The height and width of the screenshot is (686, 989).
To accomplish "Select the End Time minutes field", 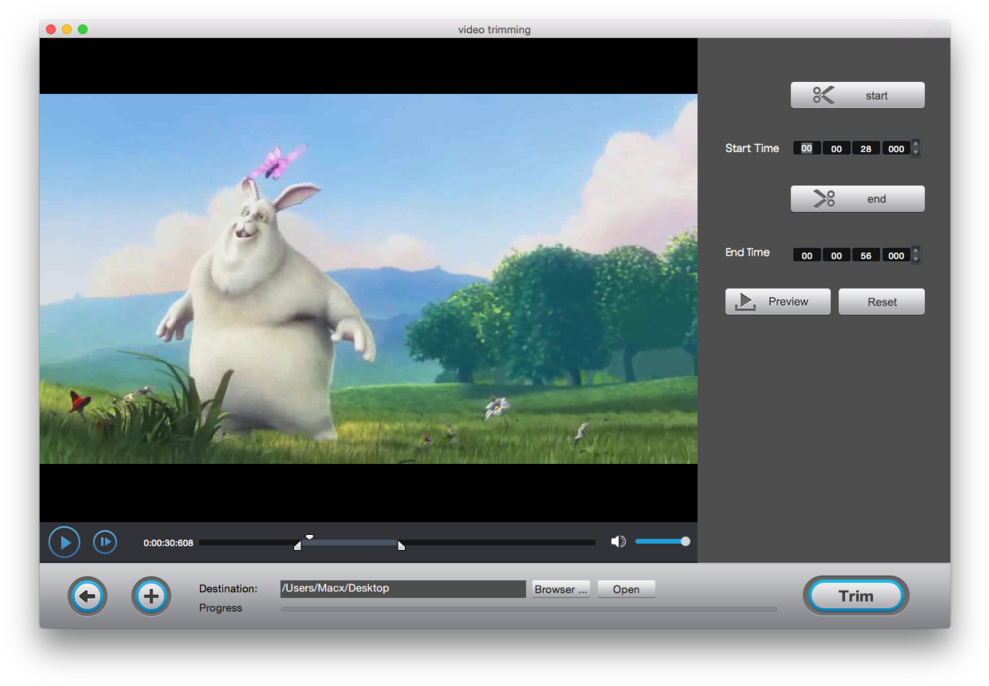I will (x=836, y=255).
